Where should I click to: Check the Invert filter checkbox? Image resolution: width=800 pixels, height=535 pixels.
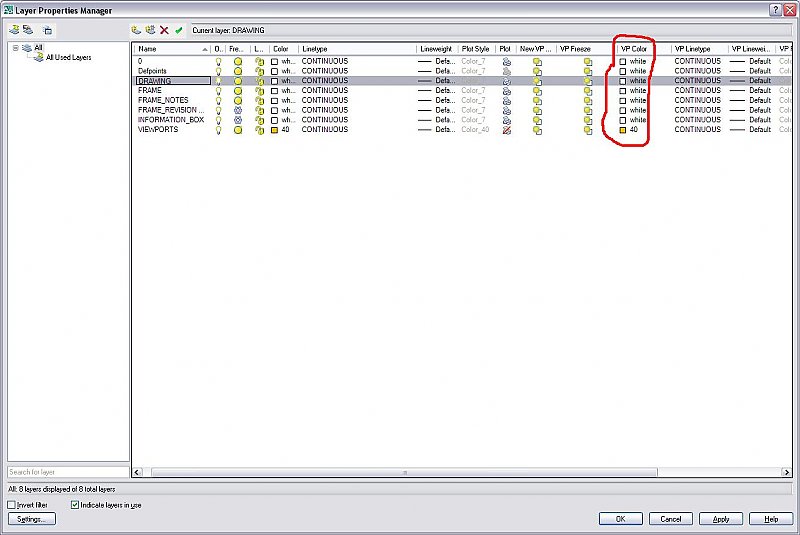coord(11,504)
